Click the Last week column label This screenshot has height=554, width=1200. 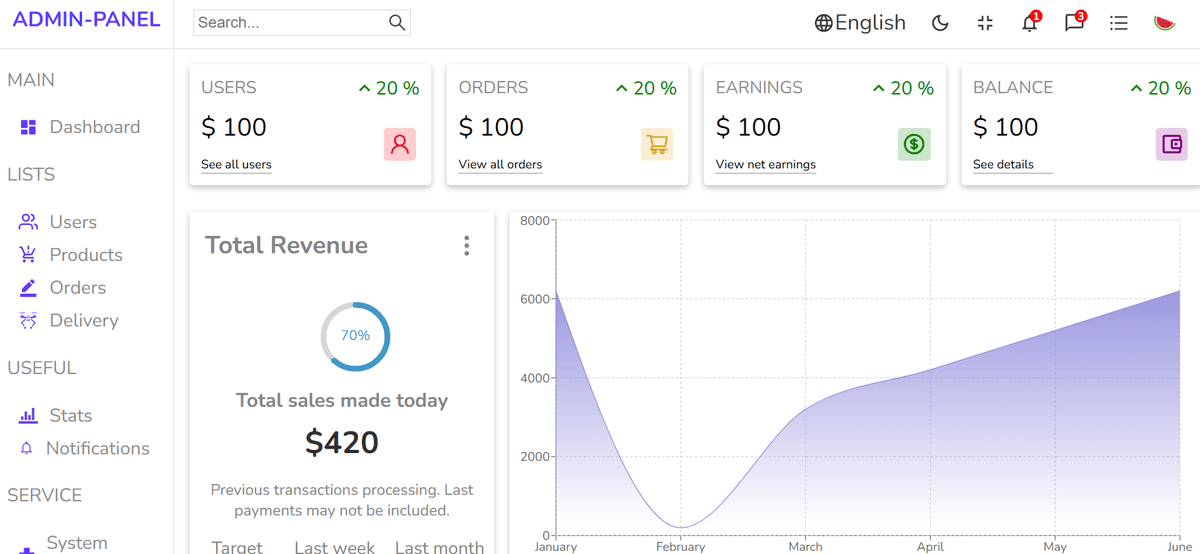point(334,547)
